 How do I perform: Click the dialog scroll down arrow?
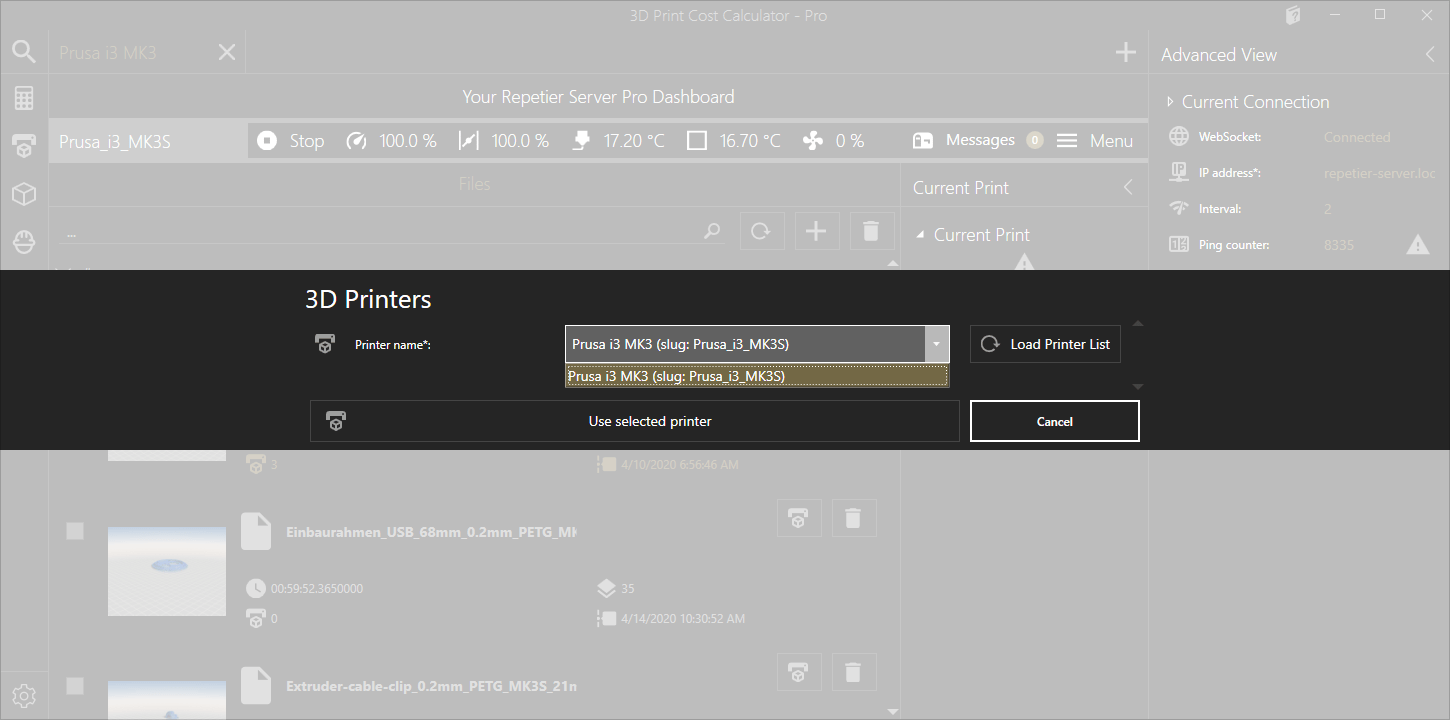tap(1137, 386)
